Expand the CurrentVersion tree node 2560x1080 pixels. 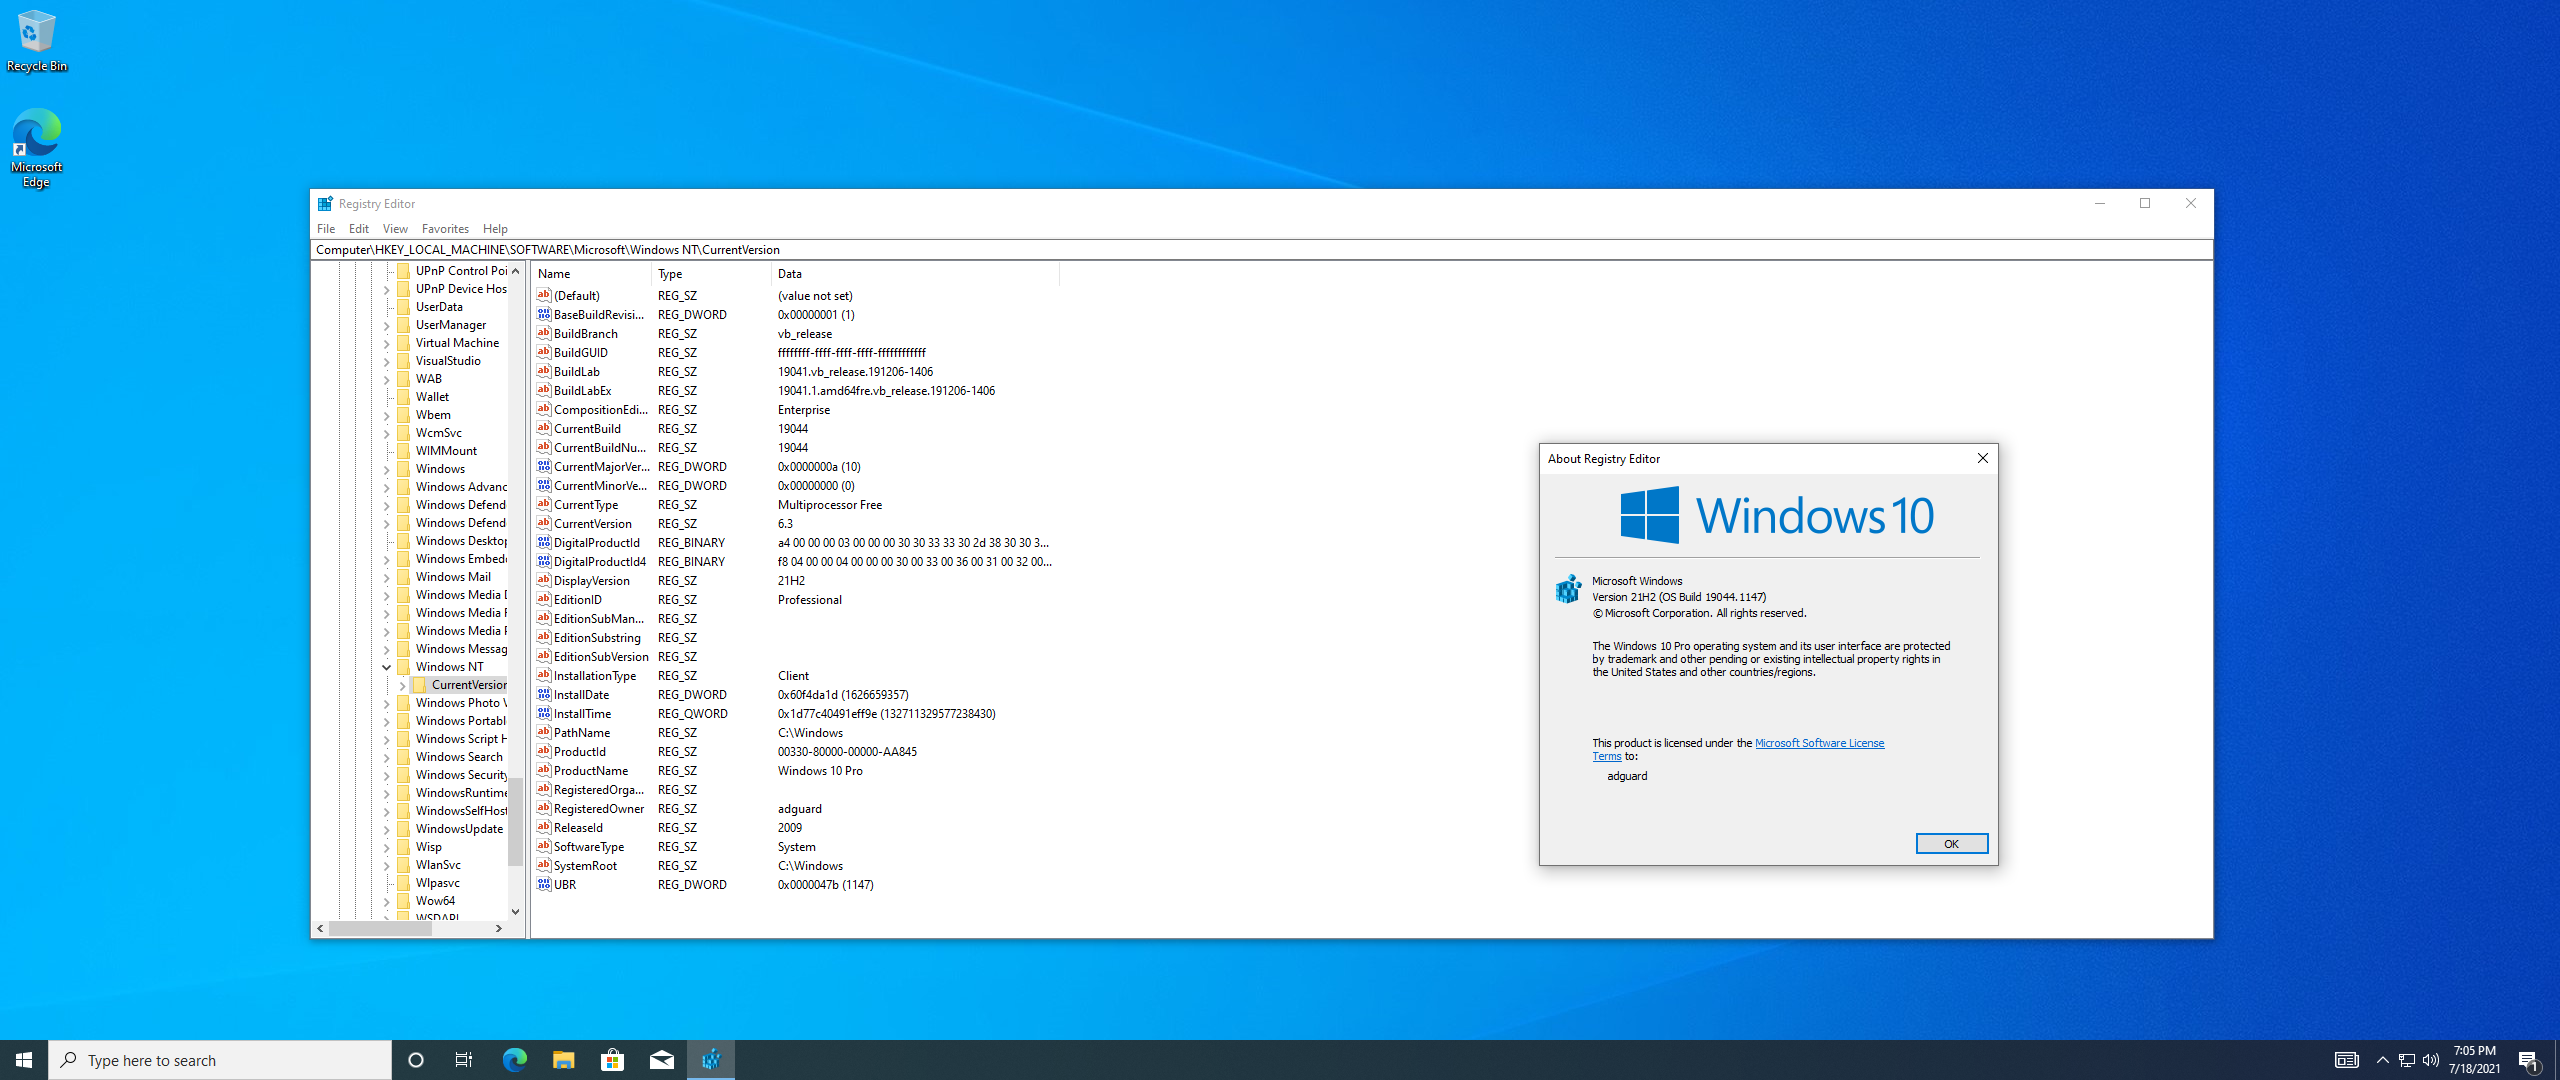point(403,685)
